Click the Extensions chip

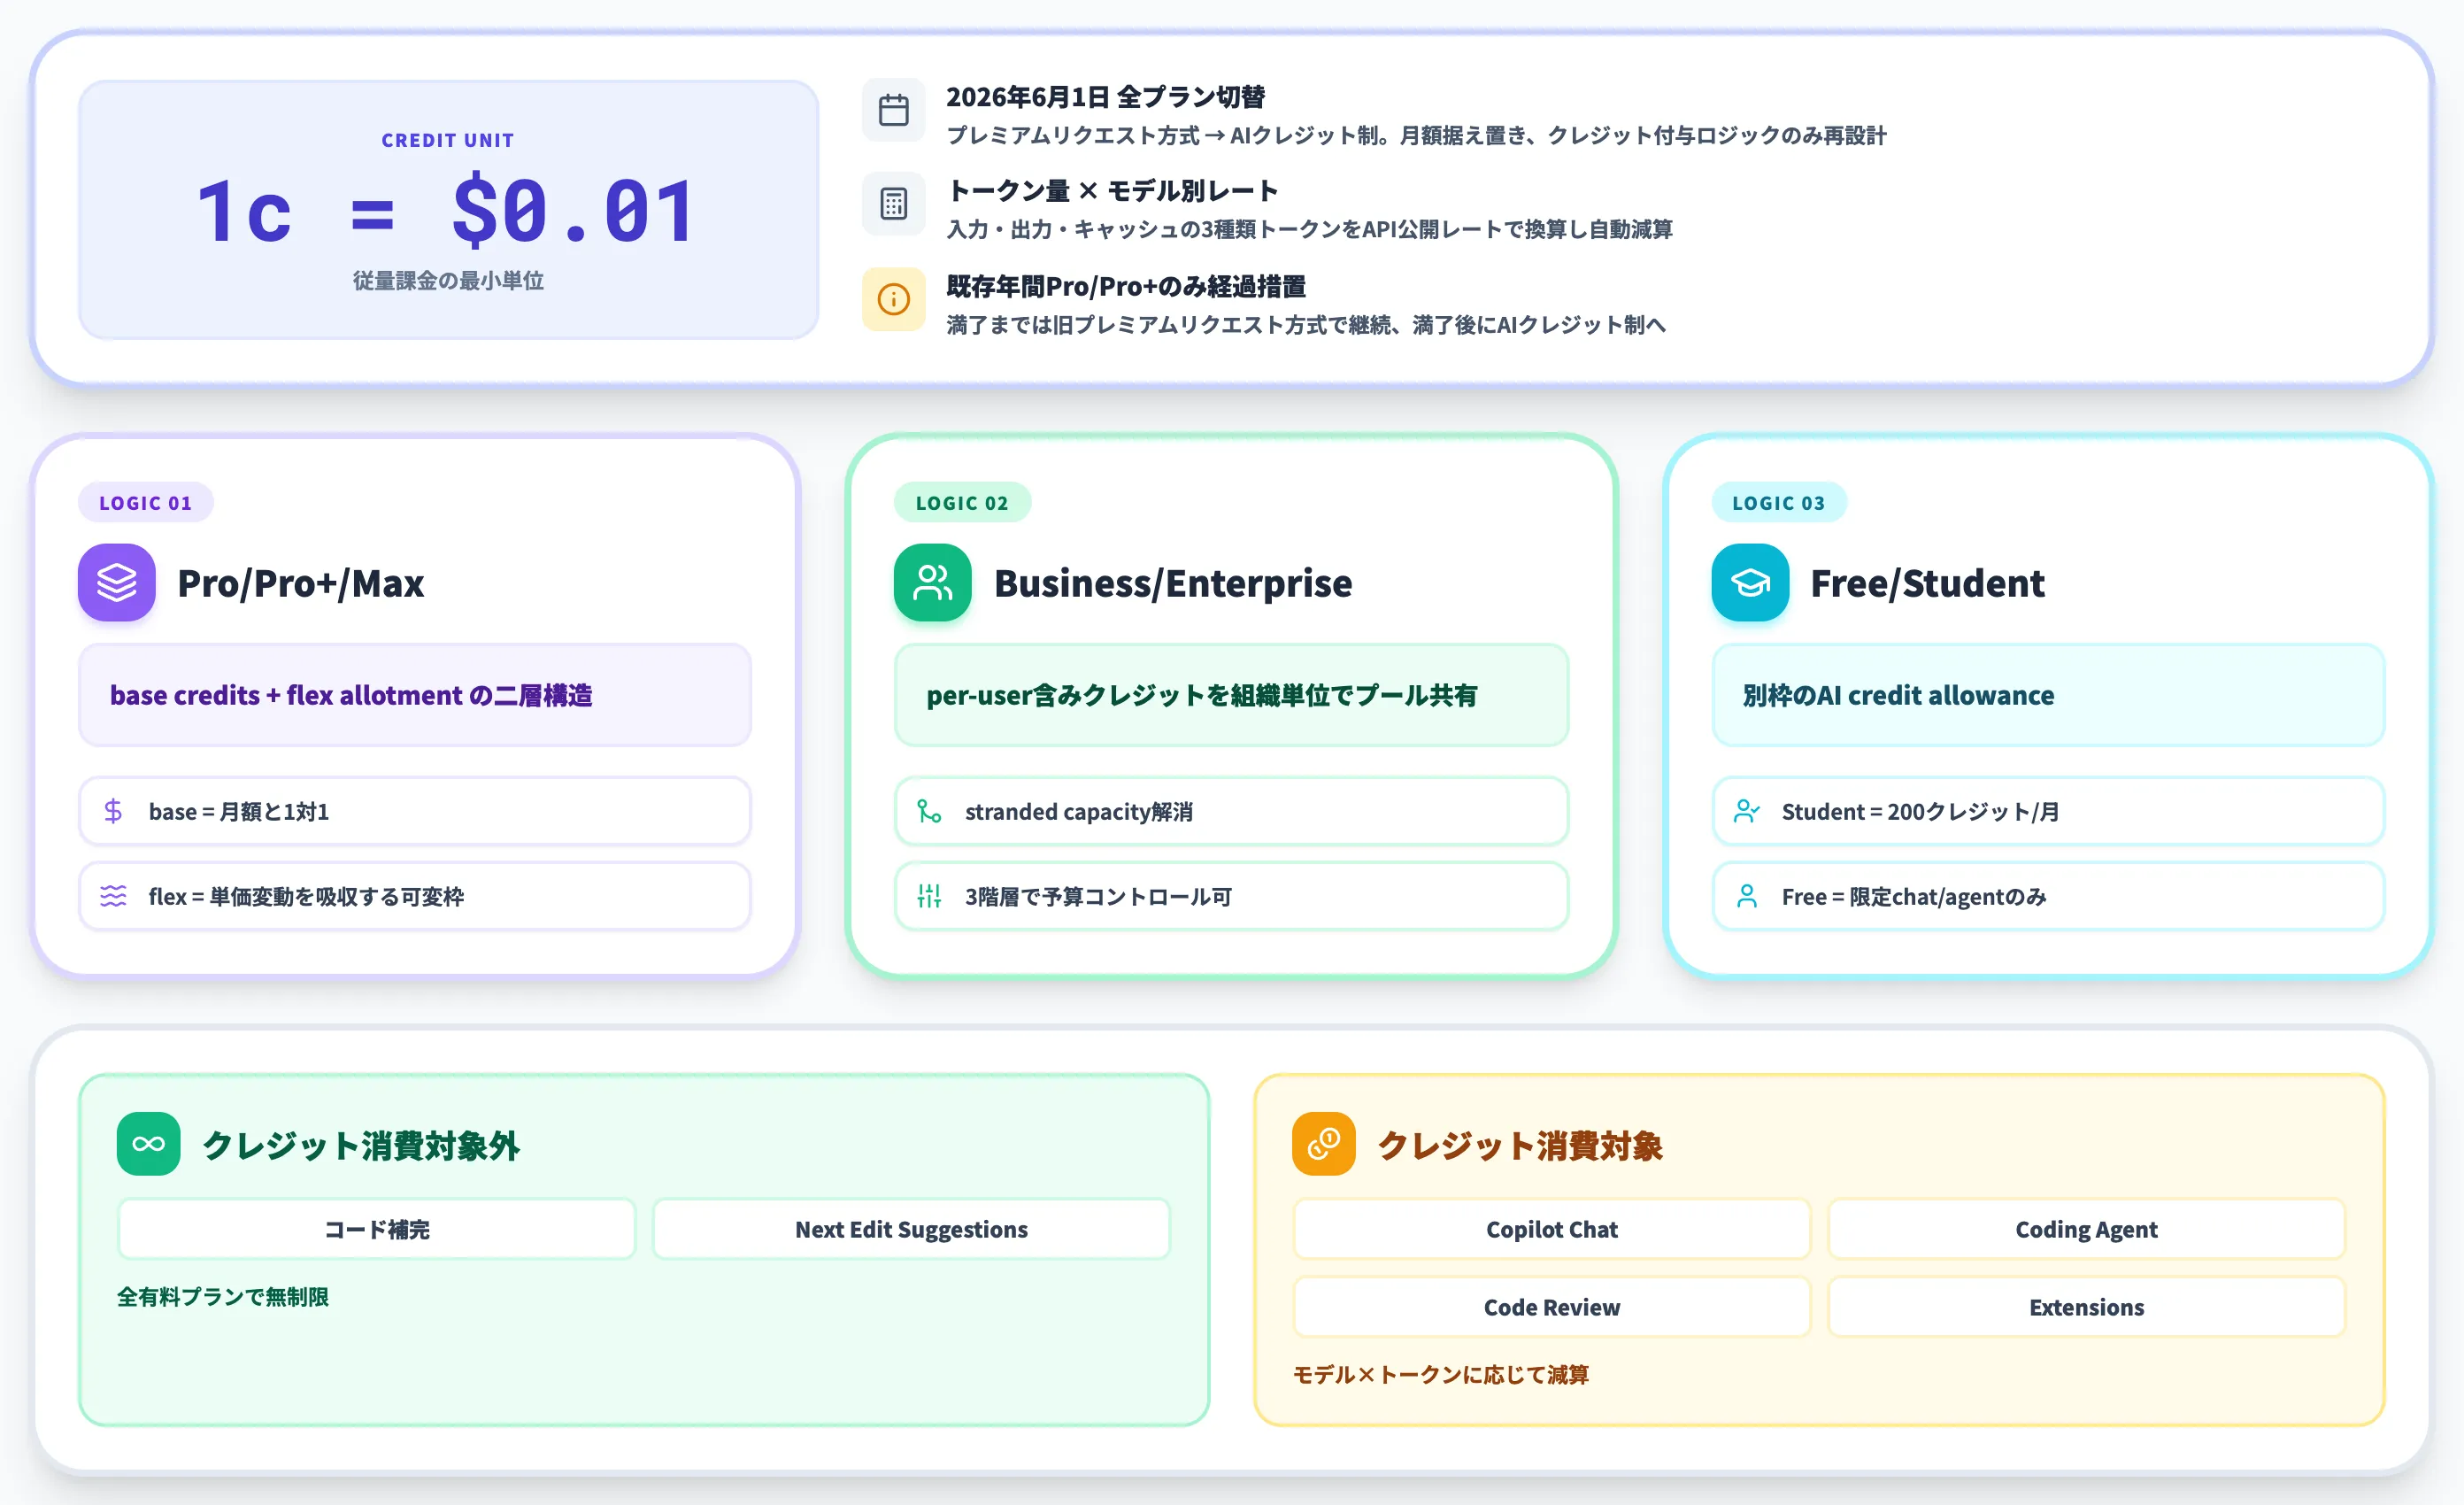pos(2086,1307)
